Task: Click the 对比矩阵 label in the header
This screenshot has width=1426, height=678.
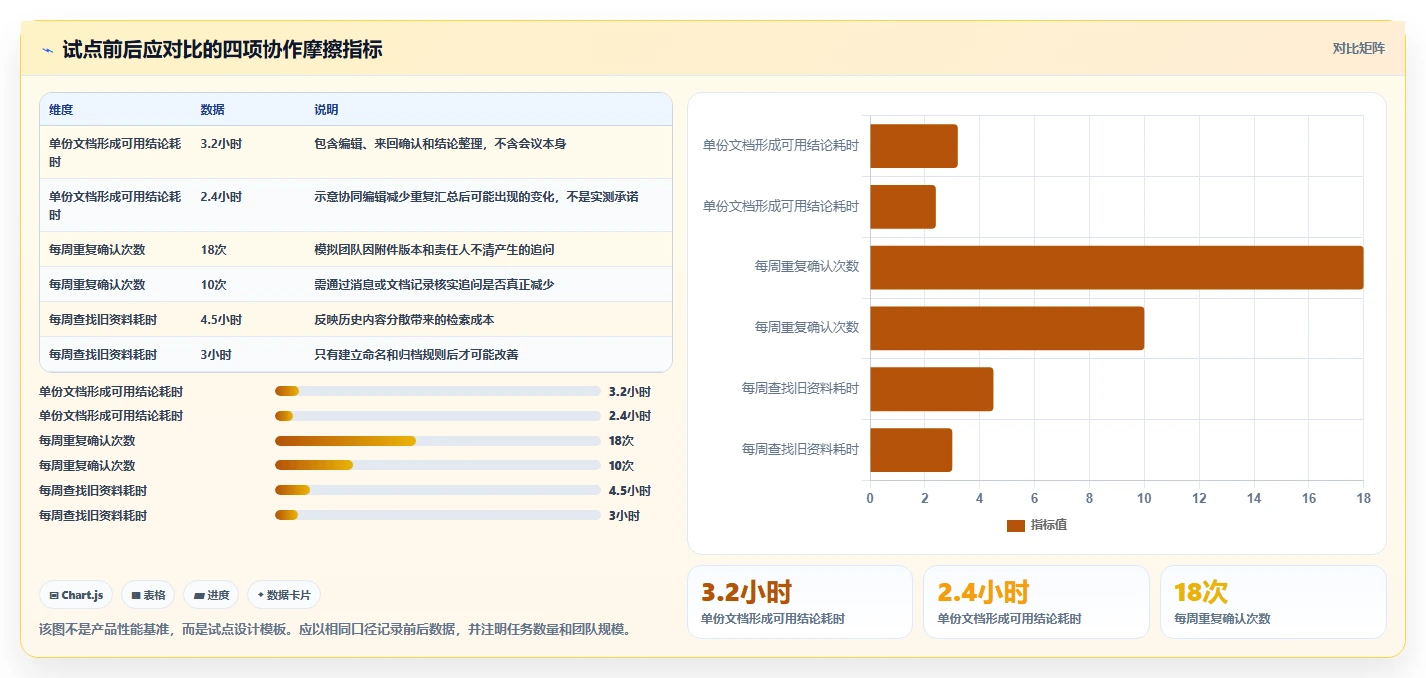Action: 1359,48
